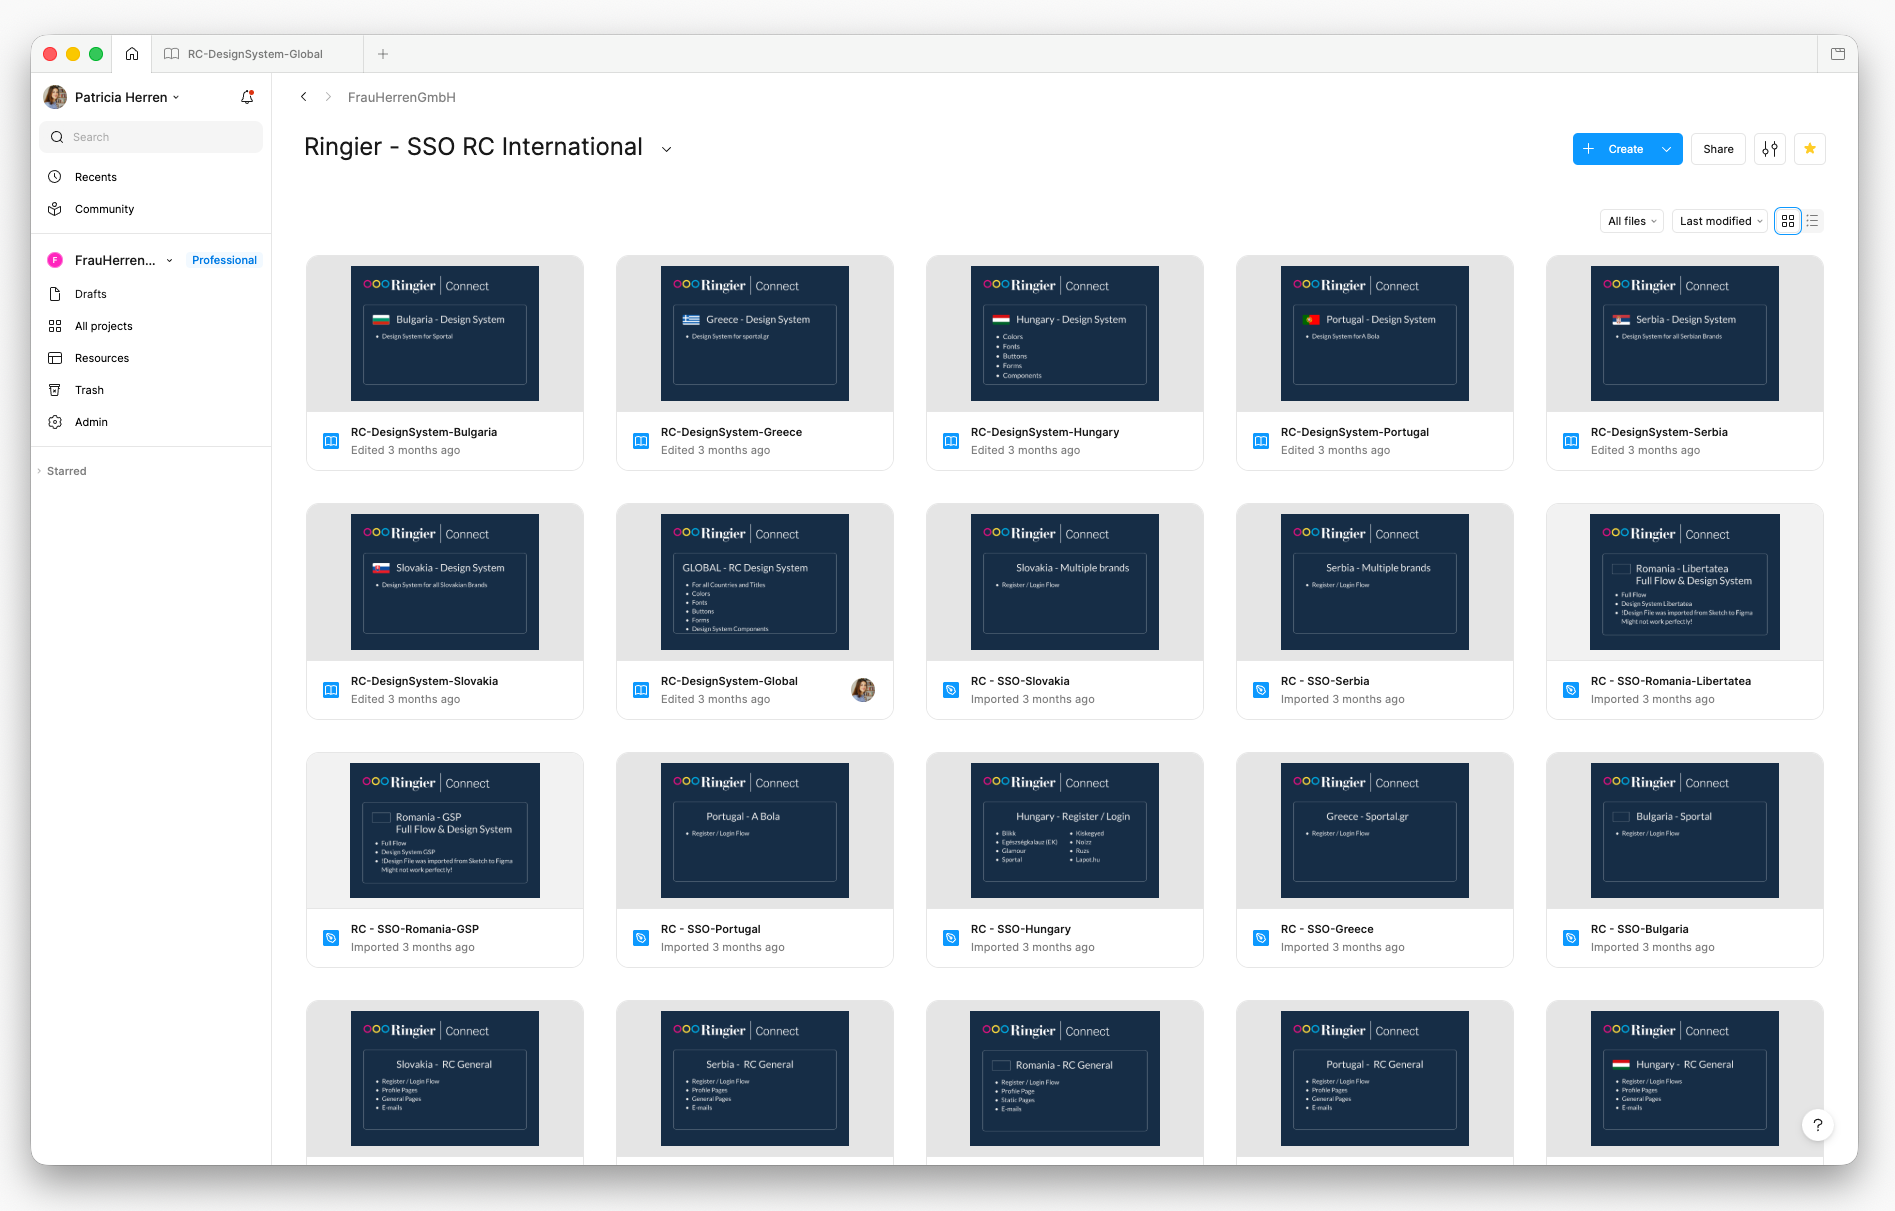
Task: Open notifications bell icon
Action: point(247,97)
